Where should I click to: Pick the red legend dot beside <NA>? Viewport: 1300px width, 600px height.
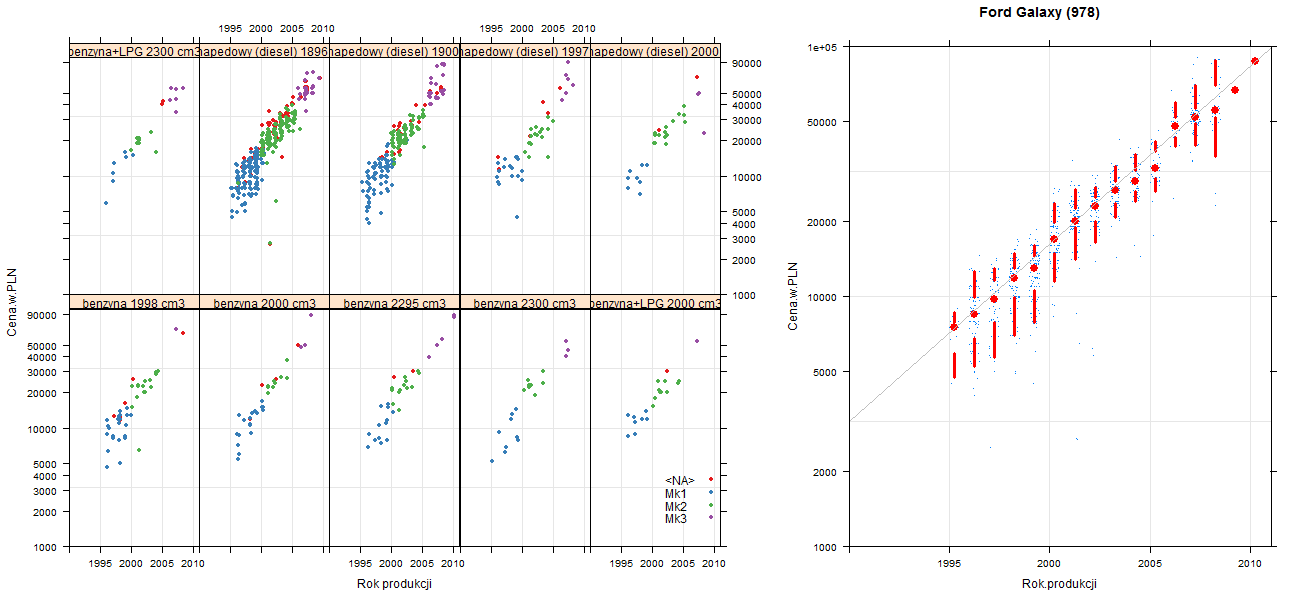[709, 481]
